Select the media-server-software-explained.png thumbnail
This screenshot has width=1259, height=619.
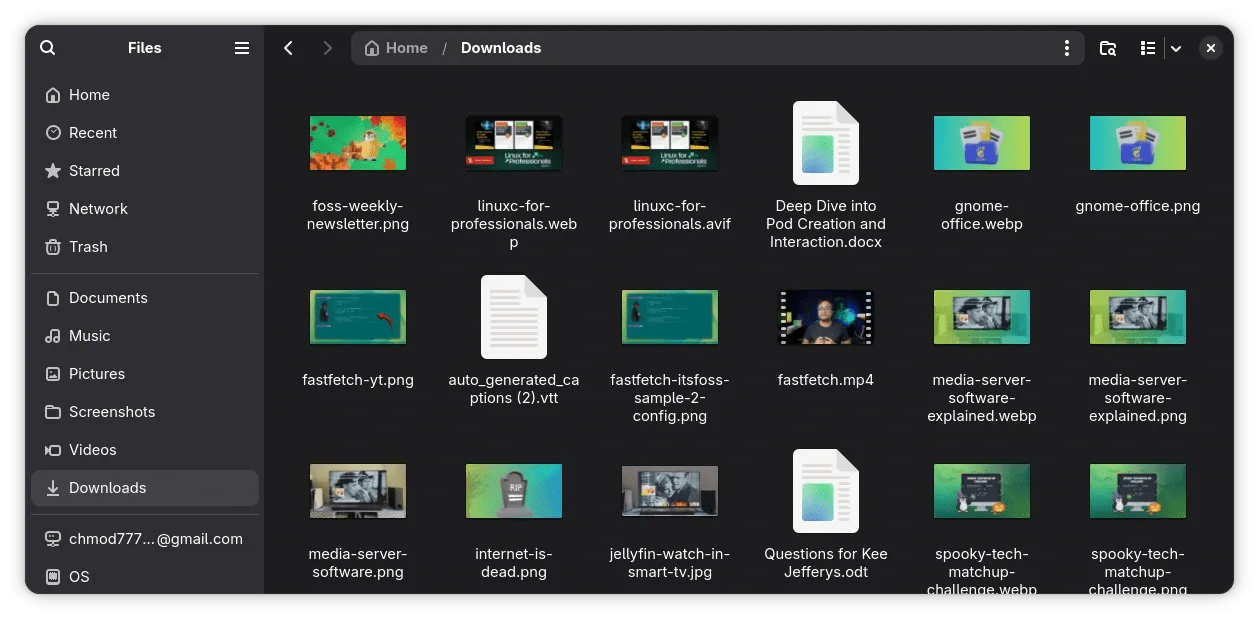1138,317
